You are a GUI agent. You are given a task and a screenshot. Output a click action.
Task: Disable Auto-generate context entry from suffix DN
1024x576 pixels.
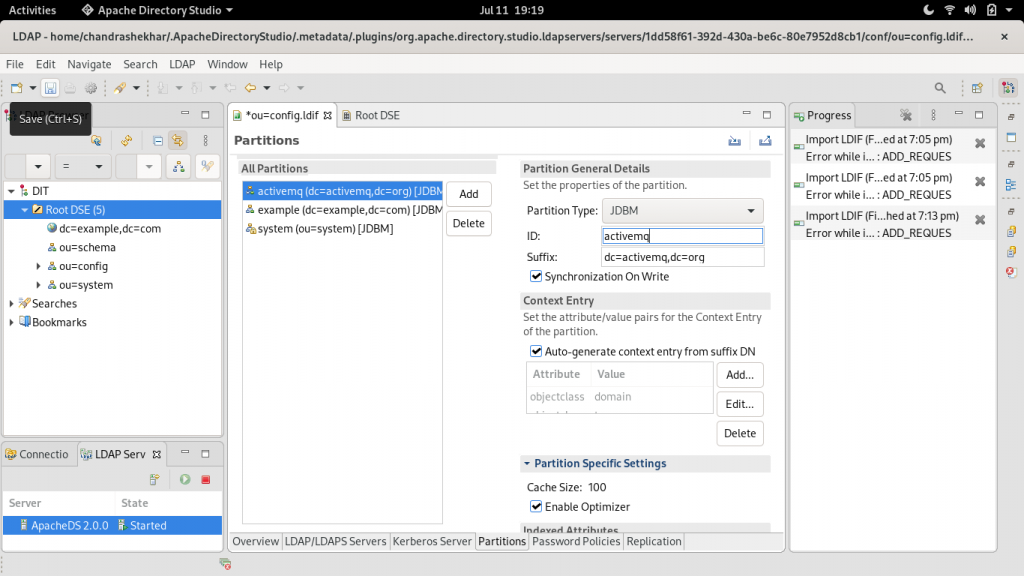[536, 351]
